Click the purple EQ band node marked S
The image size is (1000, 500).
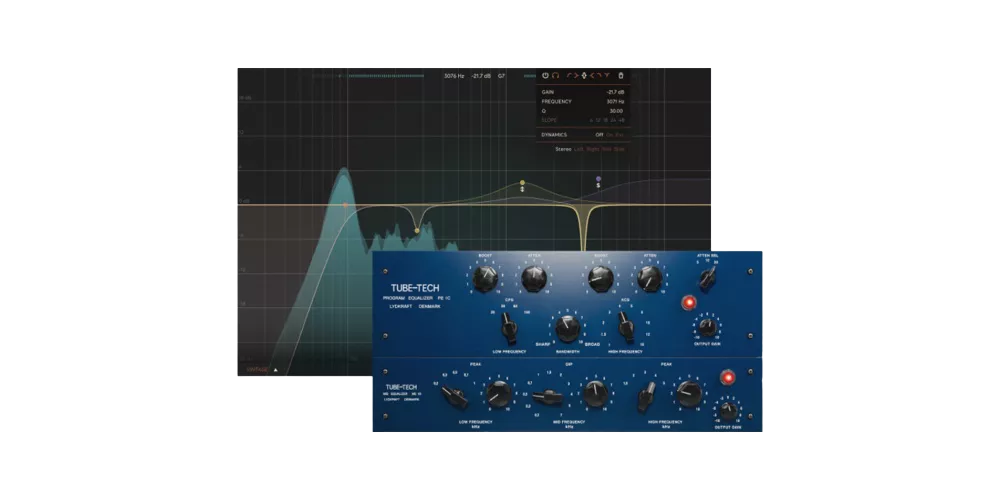(x=598, y=179)
